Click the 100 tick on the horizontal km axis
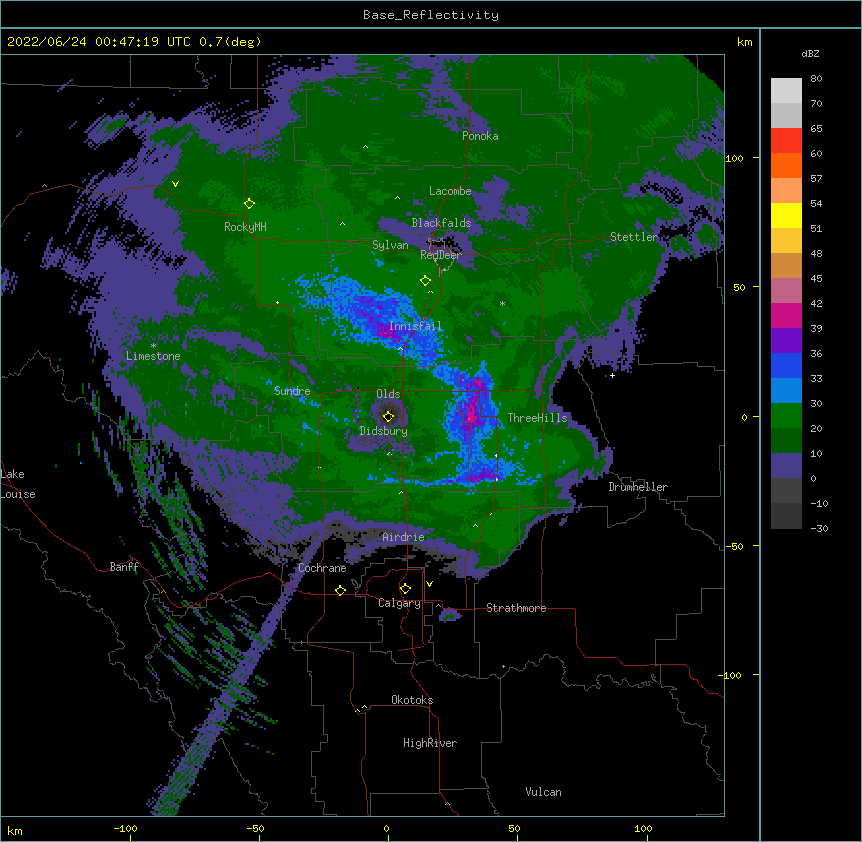This screenshot has height=842, width=862. (643, 828)
